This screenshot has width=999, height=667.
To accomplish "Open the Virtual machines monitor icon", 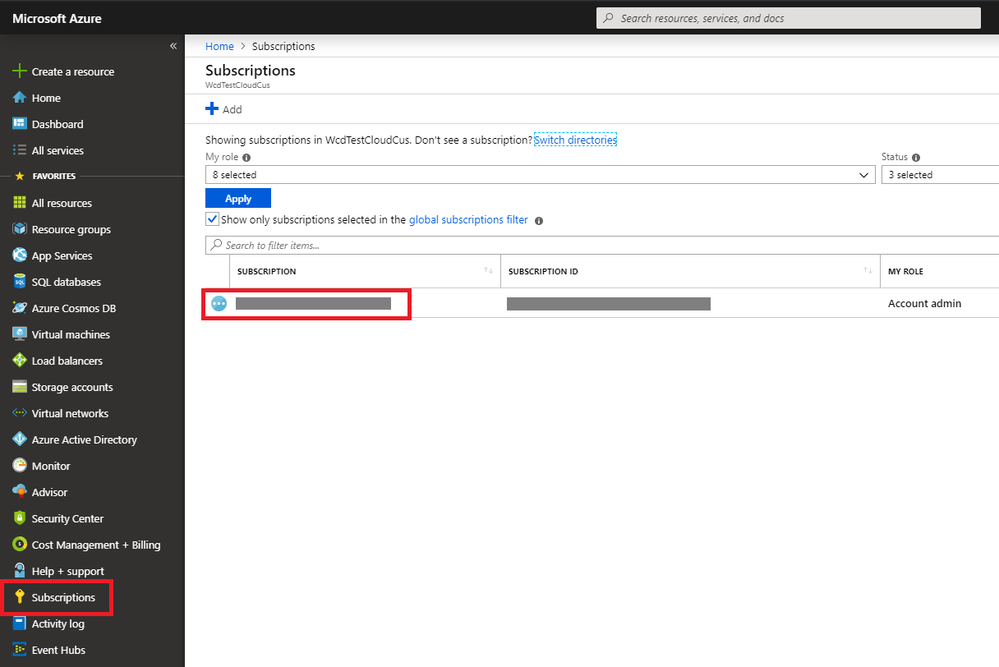I will 20,334.
